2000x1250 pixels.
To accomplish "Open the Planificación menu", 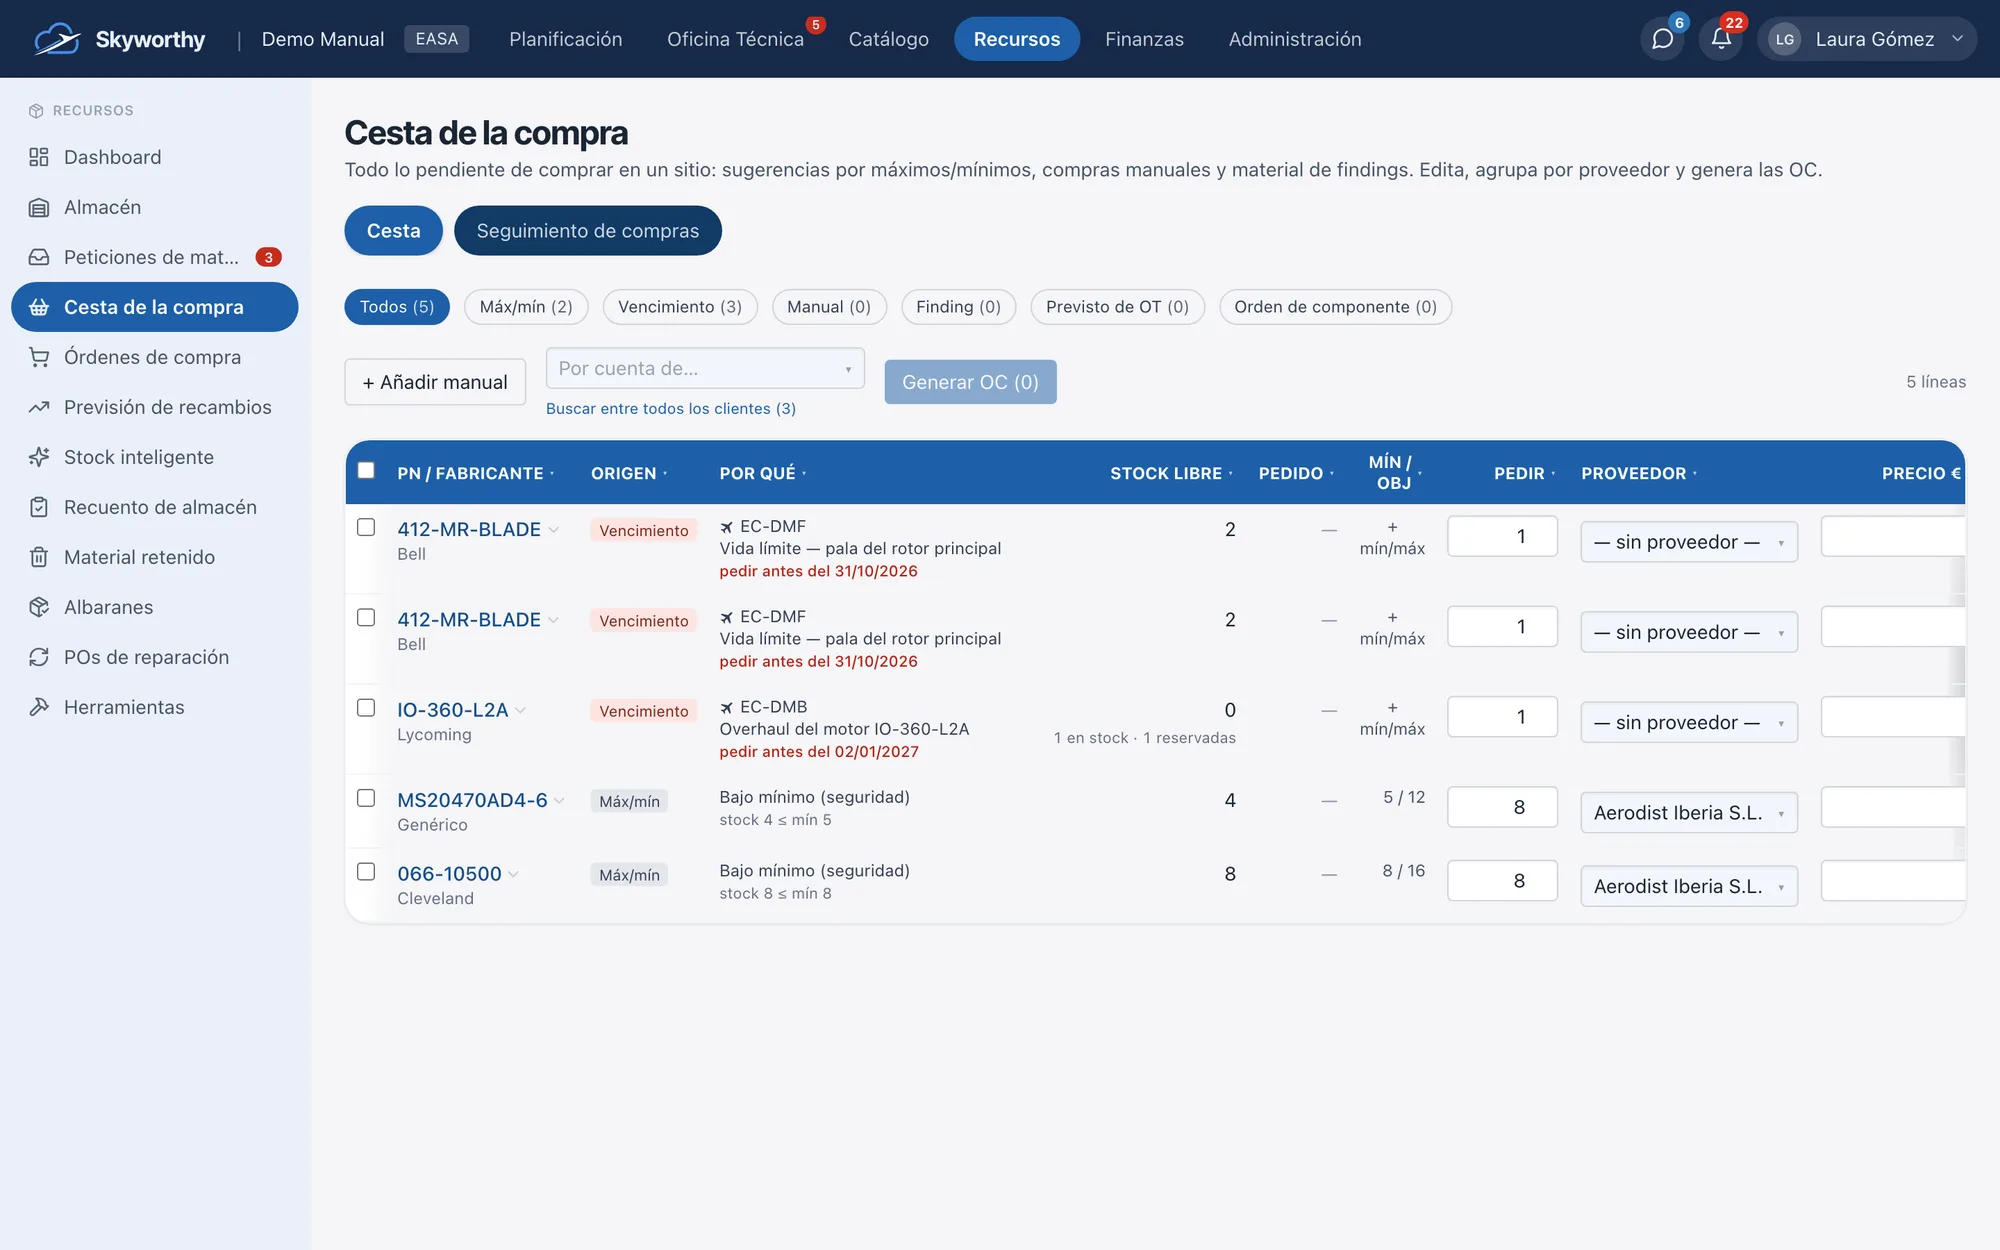I will pos(566,39).
